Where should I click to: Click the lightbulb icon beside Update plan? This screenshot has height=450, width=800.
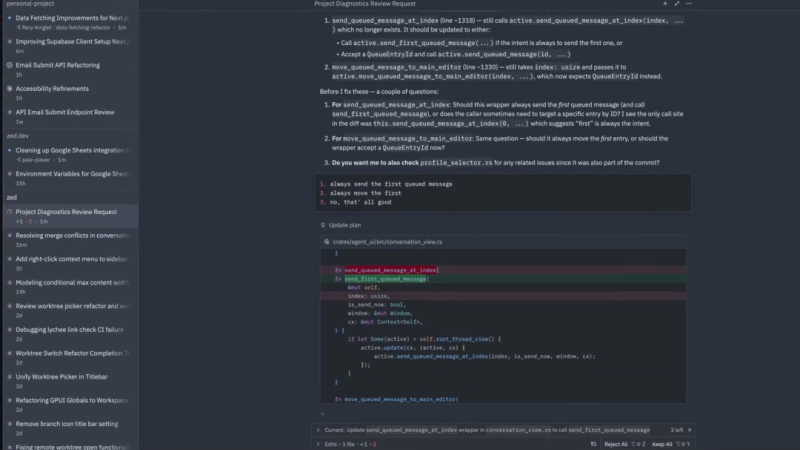coord(322,225)
